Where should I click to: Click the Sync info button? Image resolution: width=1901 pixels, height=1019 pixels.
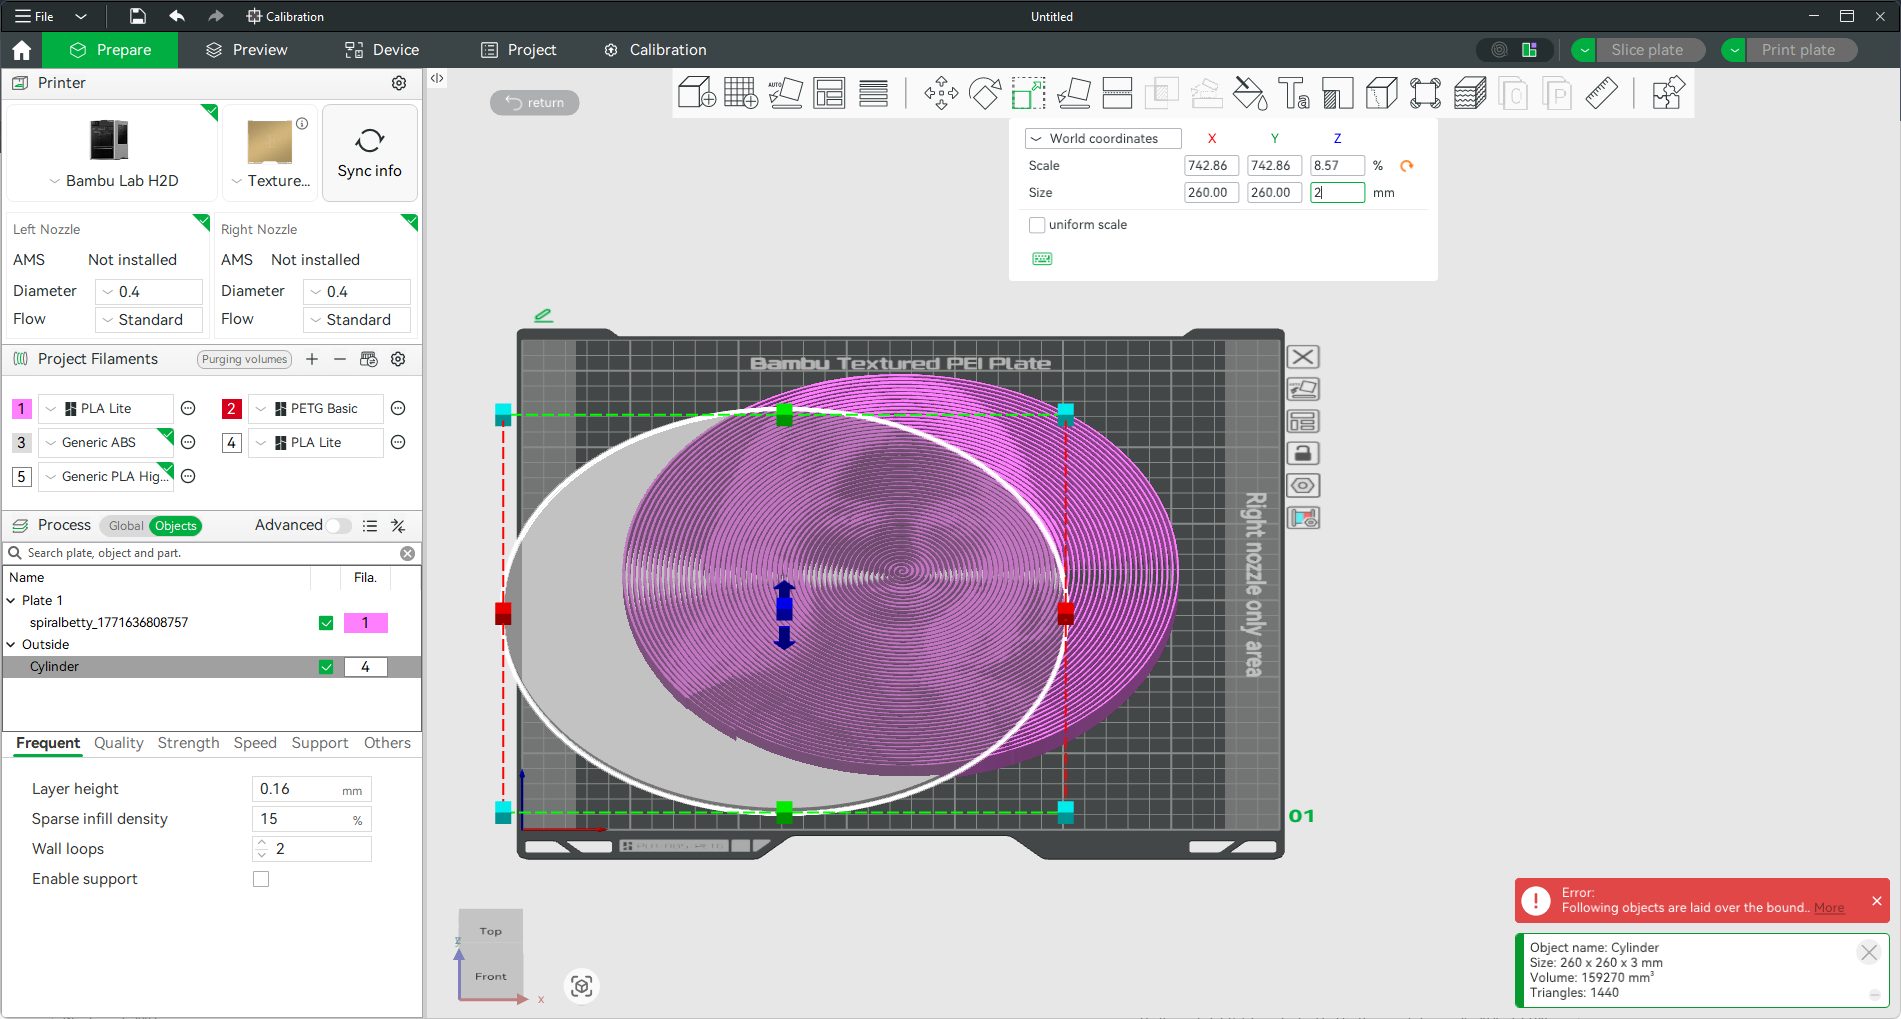click(x=369, y=153)
